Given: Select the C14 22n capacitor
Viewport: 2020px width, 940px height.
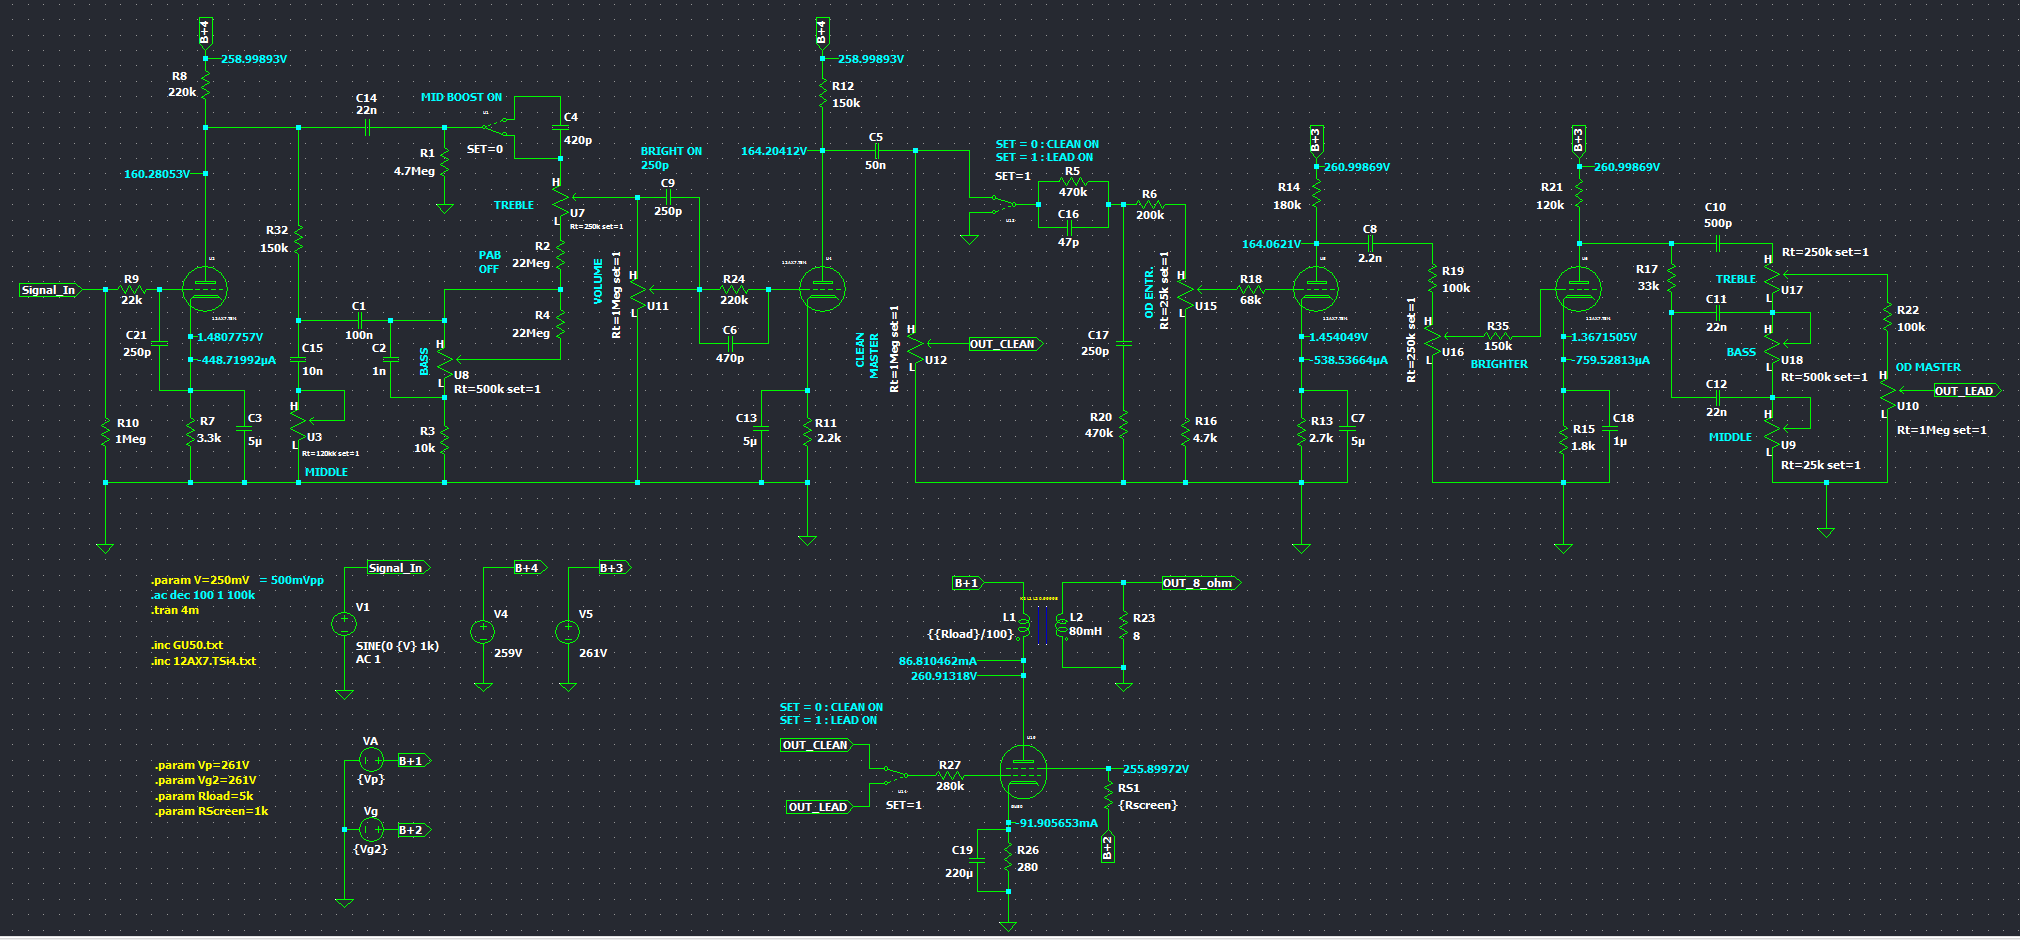Looking at the screenshot, I should tap(367, 128).
